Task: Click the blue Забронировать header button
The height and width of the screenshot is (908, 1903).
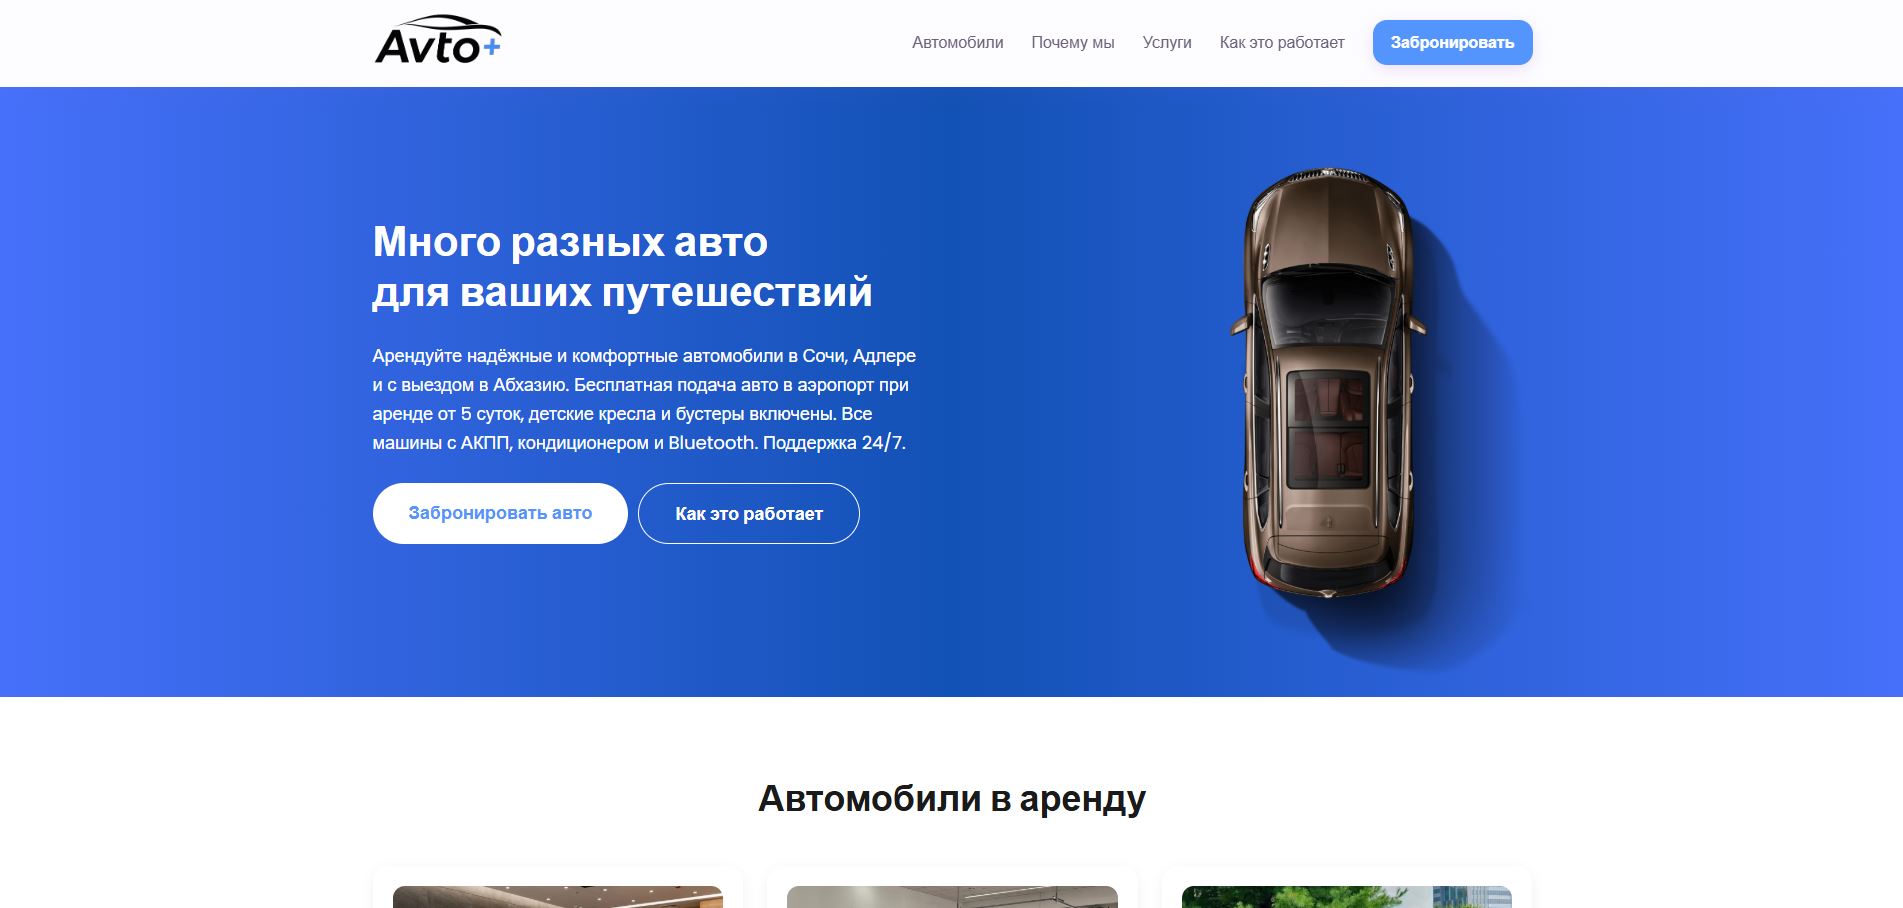Action: click(x=1452, y=42)
